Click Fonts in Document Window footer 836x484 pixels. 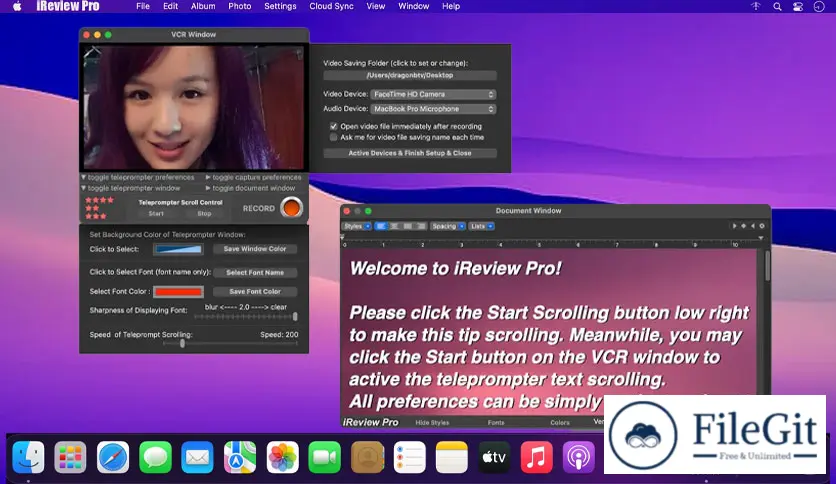click(496, 422)
